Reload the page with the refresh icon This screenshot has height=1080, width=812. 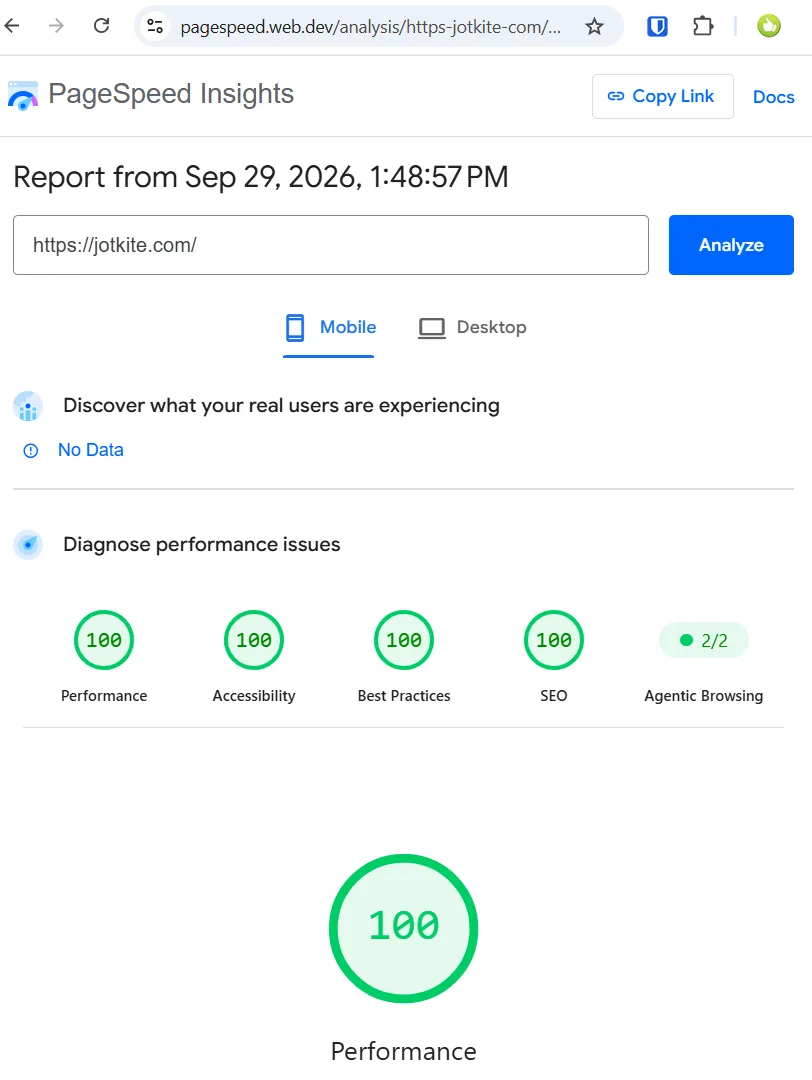click(102, 26)
